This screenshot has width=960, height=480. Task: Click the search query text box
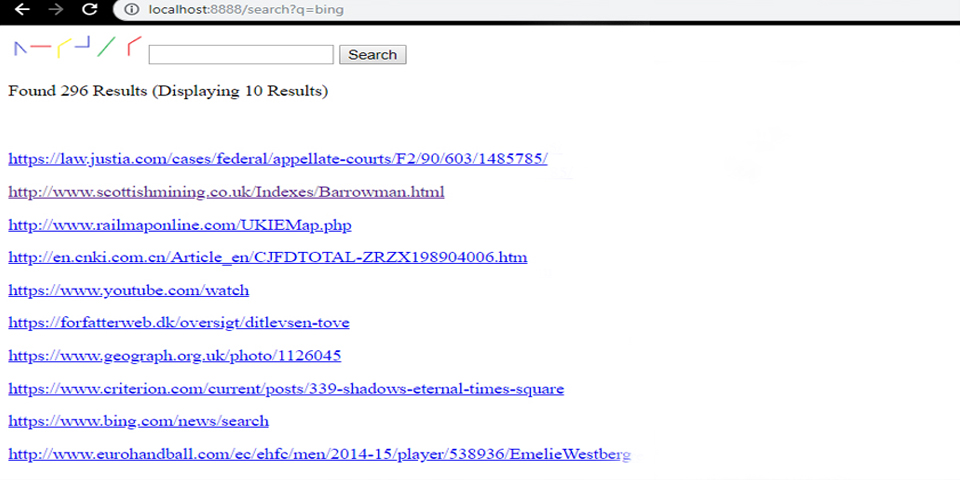[240, 54]
